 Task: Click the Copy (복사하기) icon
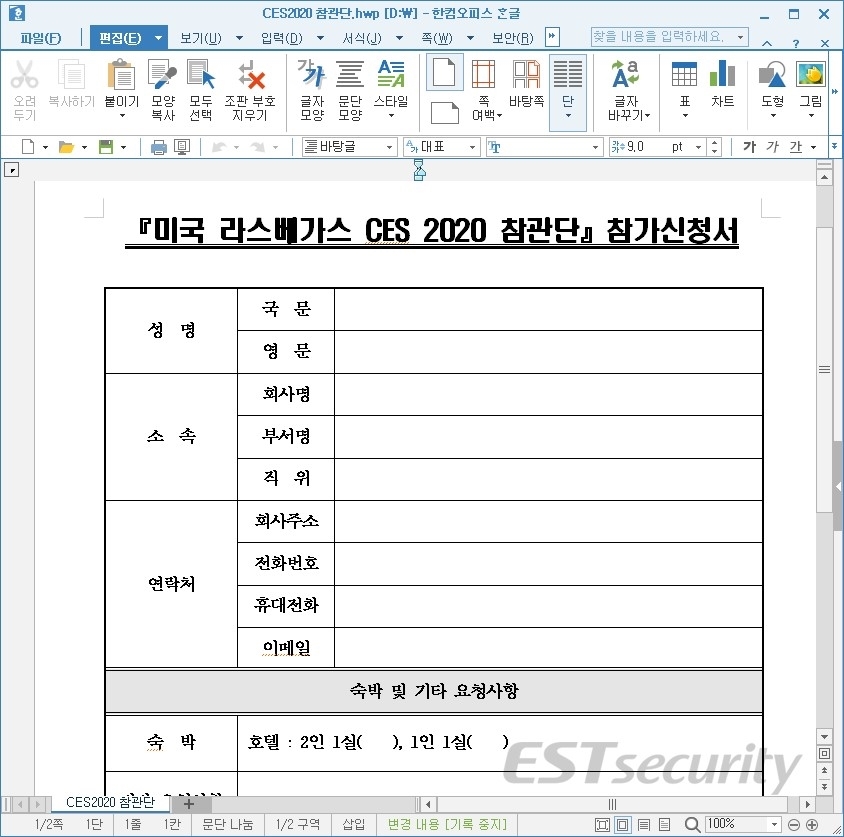point(71,75)
